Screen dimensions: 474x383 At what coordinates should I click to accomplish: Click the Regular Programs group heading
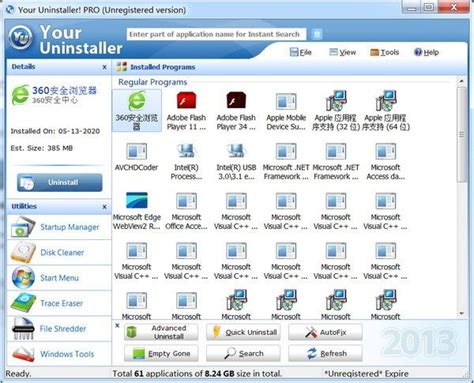pos(153,82)
